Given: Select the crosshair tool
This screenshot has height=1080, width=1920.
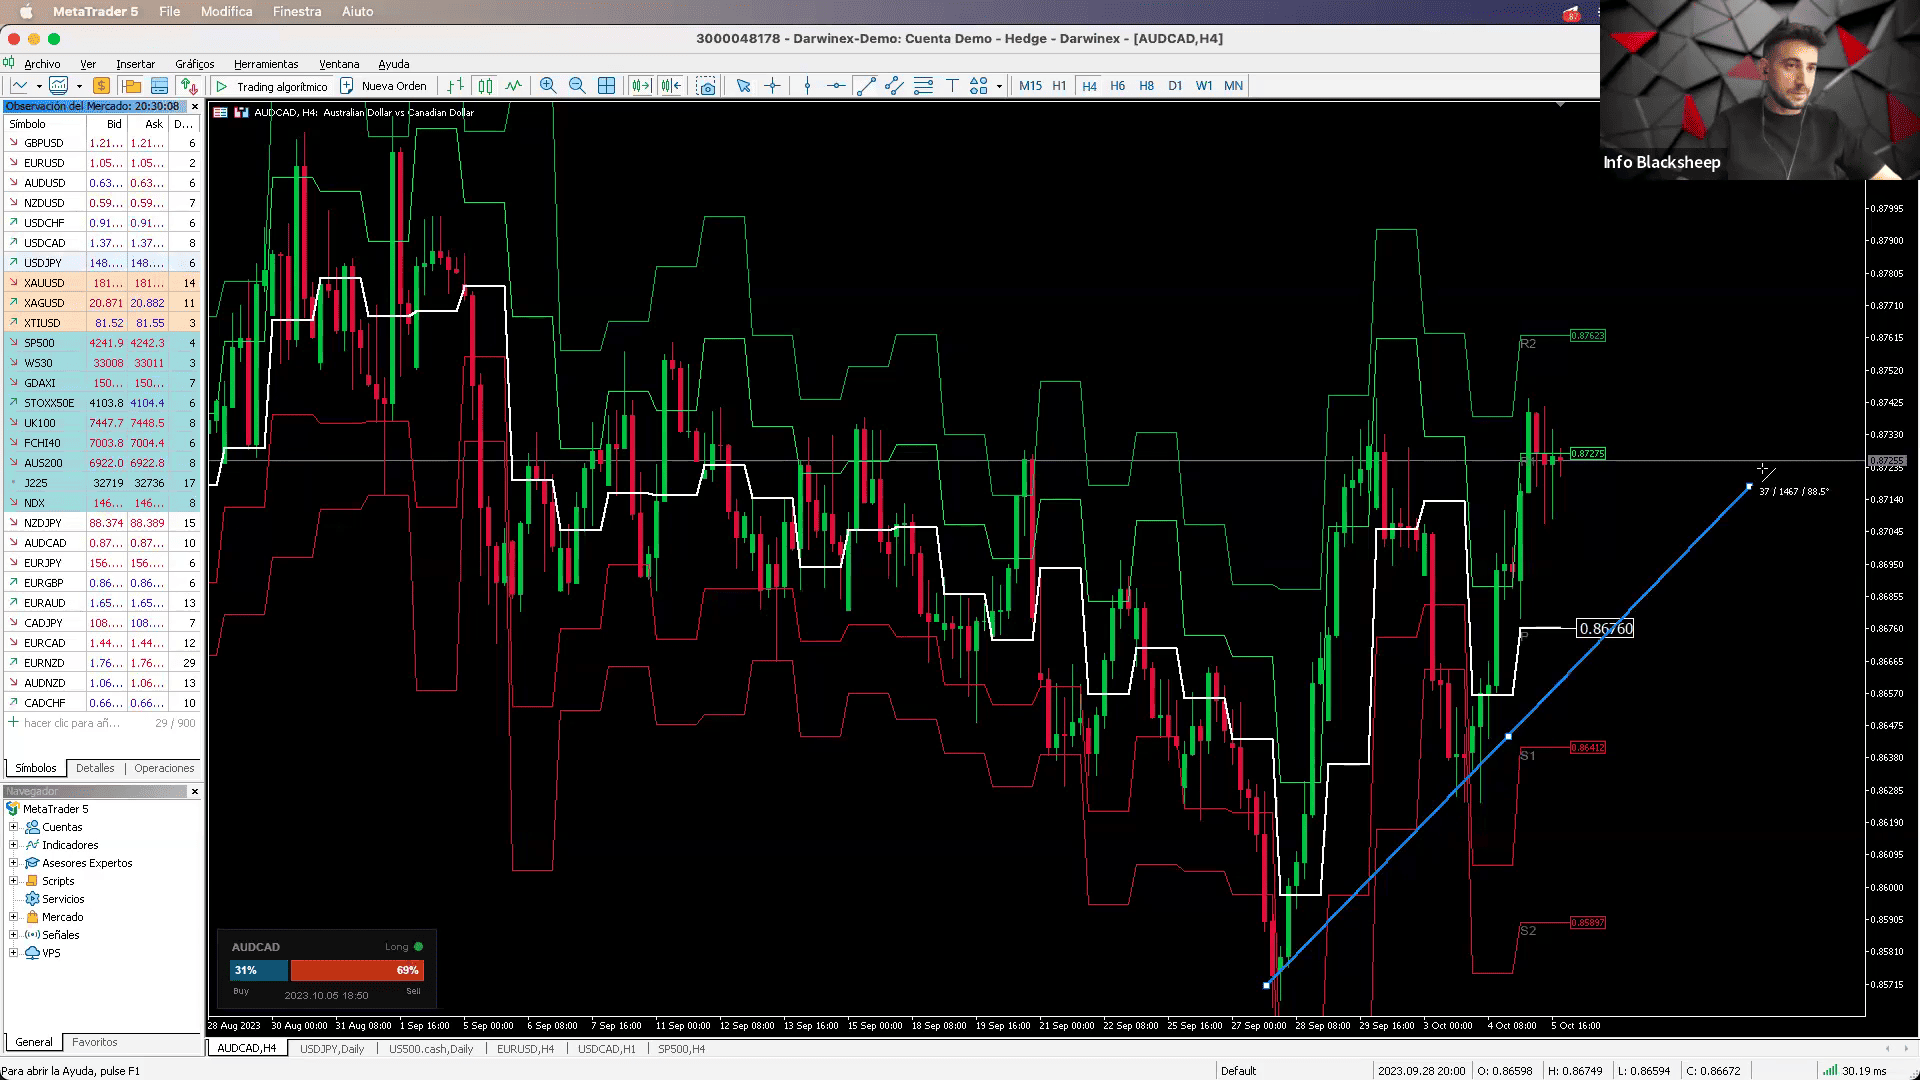Looking at the screenshot, I should click(x=772, y=86).
